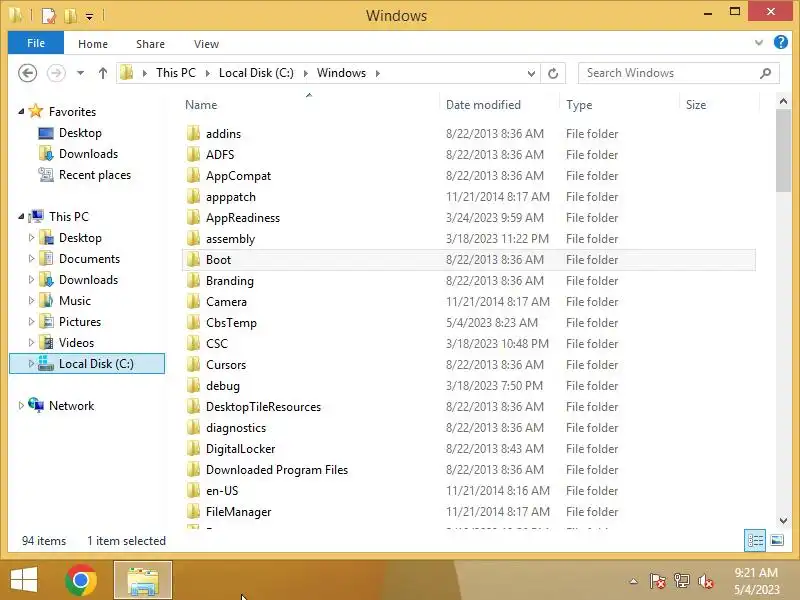Select the DesktopTileResources folder
Image resolution: width=800 pixels, height=600 pixels.
(x=263, y=407)
